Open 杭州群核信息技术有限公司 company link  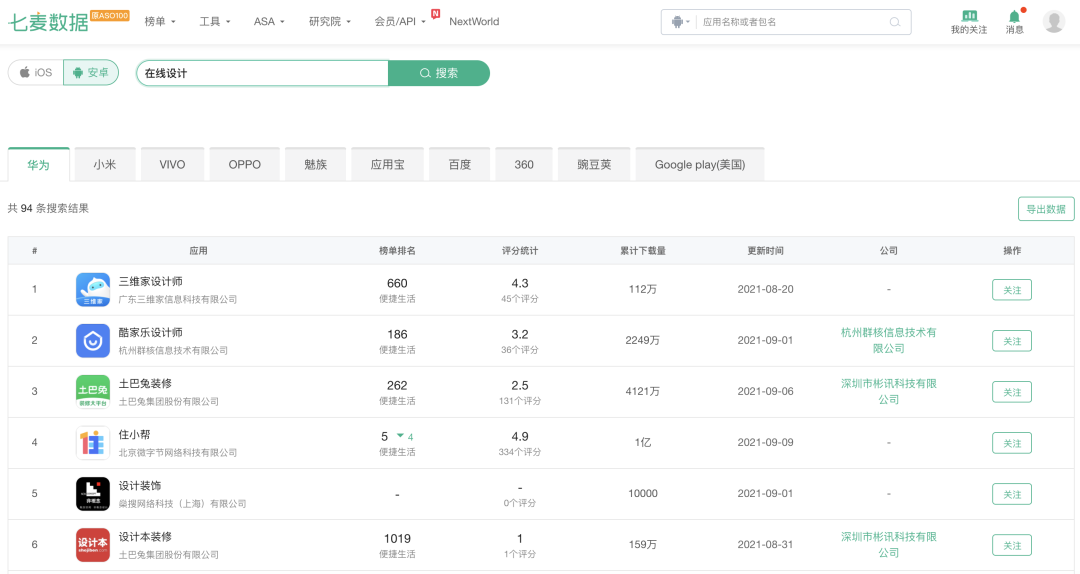click(x=889, y=340)
